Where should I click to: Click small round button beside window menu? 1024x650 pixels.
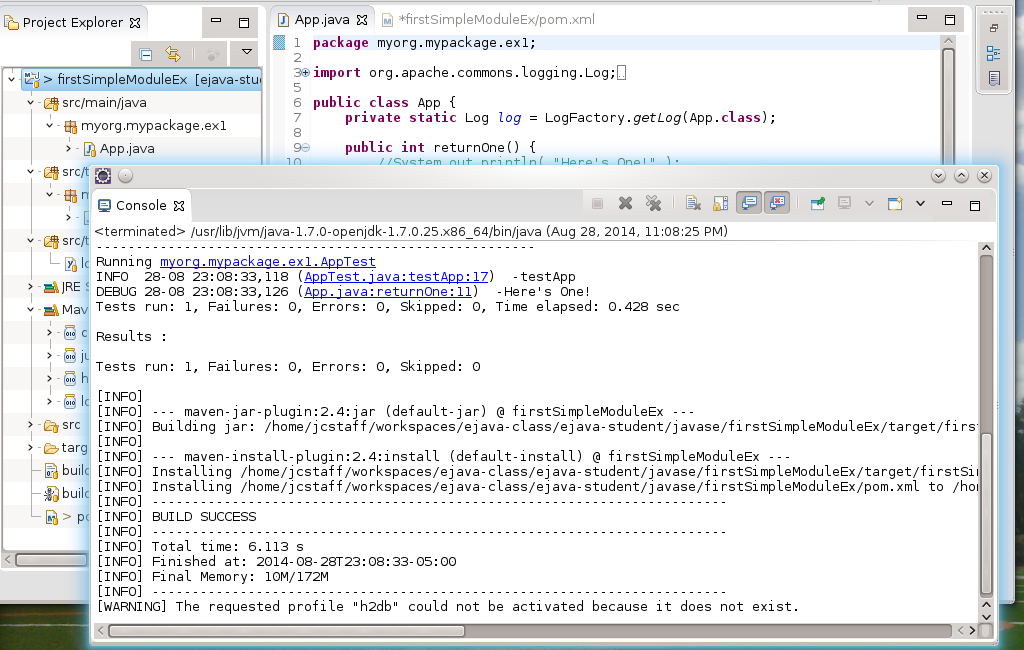click(126, 175)
